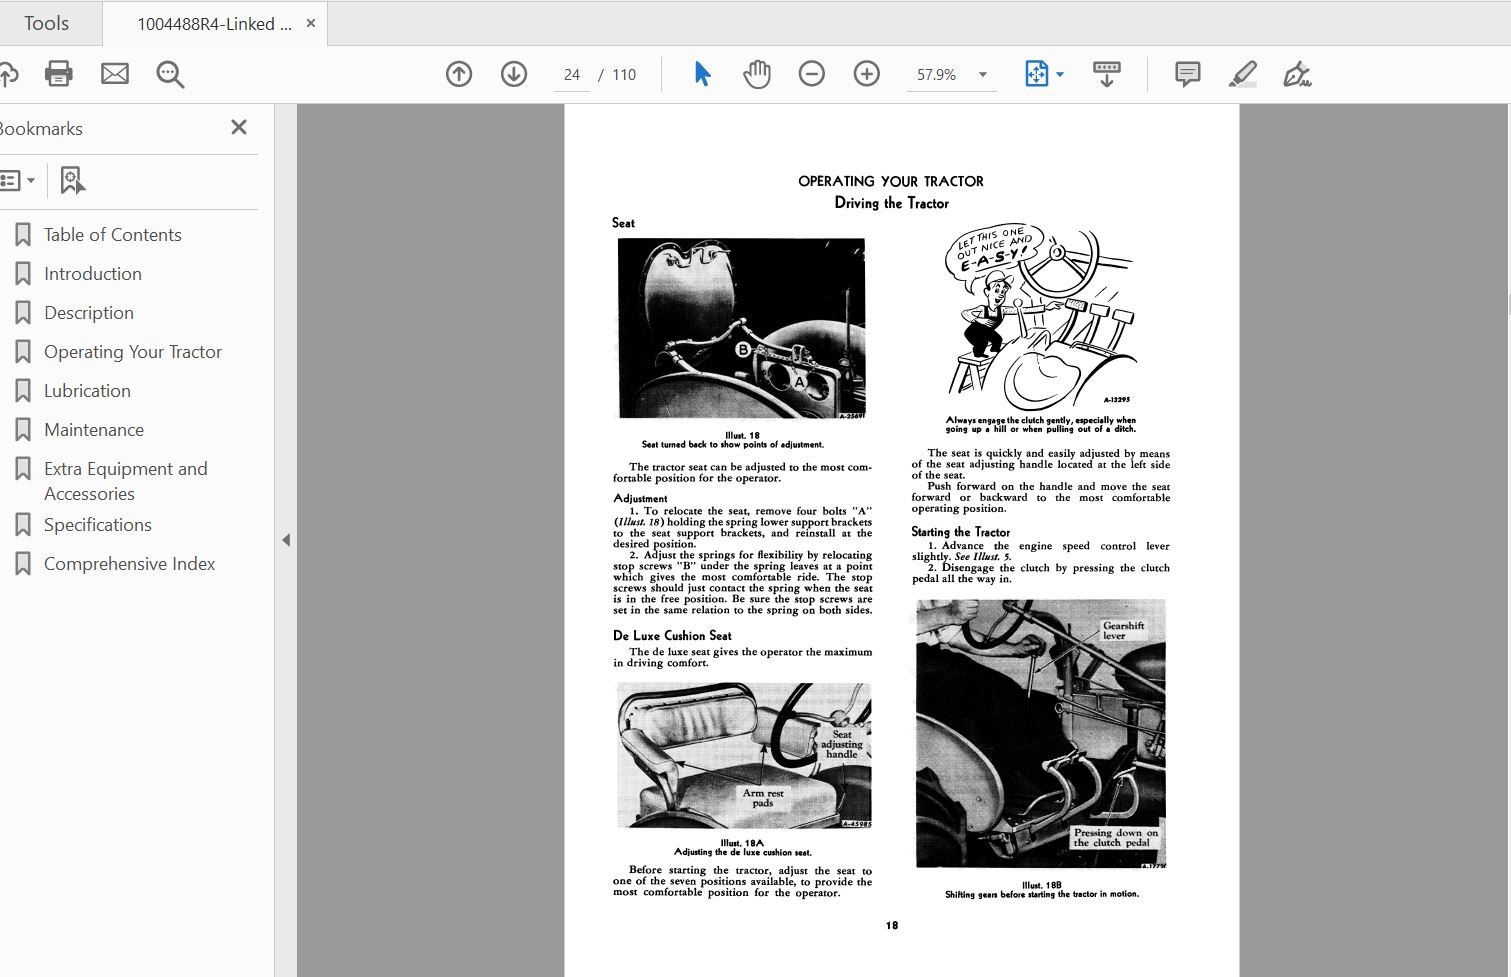The height and width of the screenshot is (977, 1511).
Task: Close the Bookmarks panel
Action: tap(239, 127)
